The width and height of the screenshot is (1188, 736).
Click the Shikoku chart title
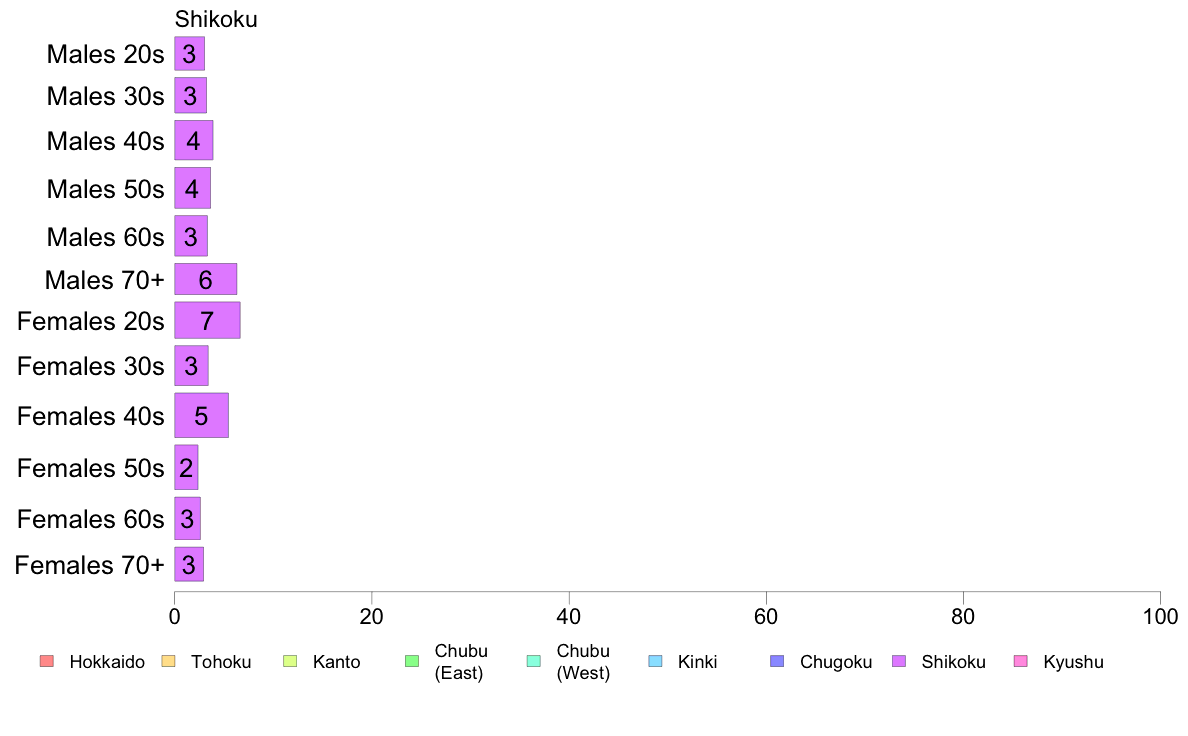216,19
